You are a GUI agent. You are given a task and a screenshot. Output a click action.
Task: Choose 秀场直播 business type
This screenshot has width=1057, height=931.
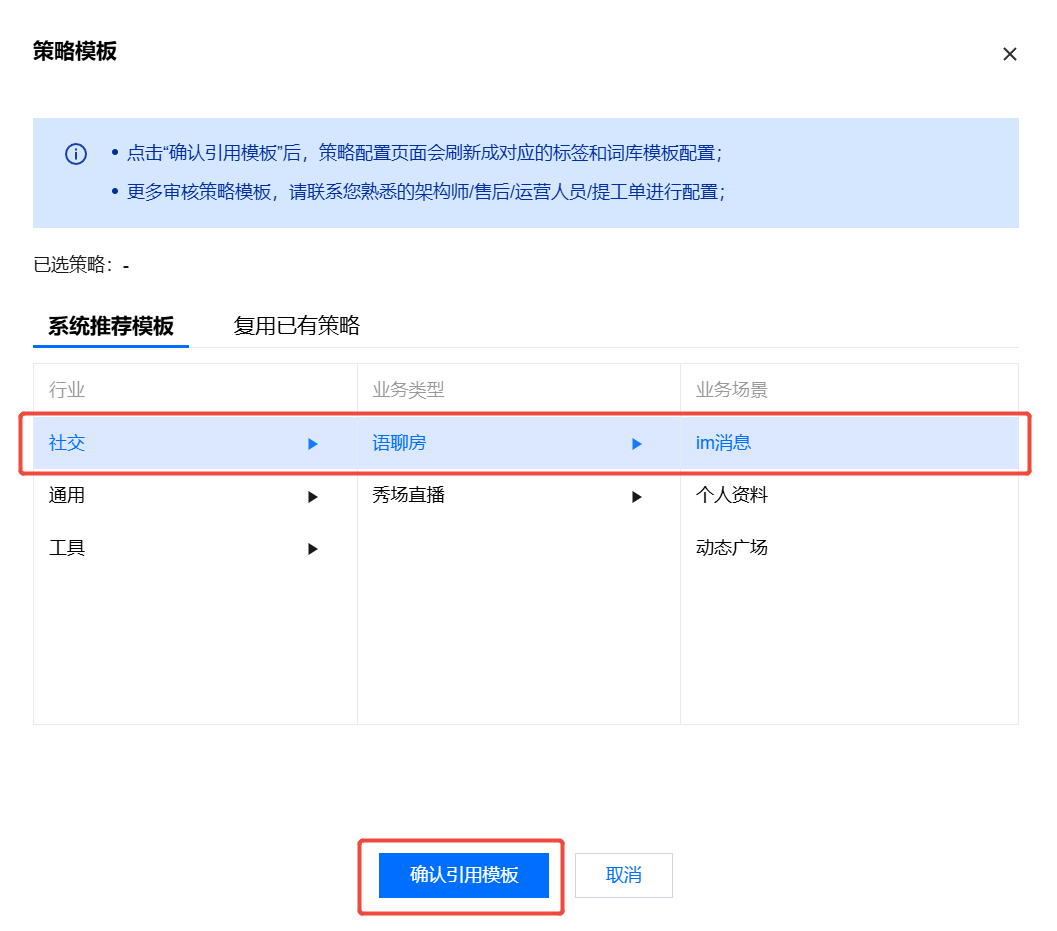pyautogui.click(x=408, y=496)
